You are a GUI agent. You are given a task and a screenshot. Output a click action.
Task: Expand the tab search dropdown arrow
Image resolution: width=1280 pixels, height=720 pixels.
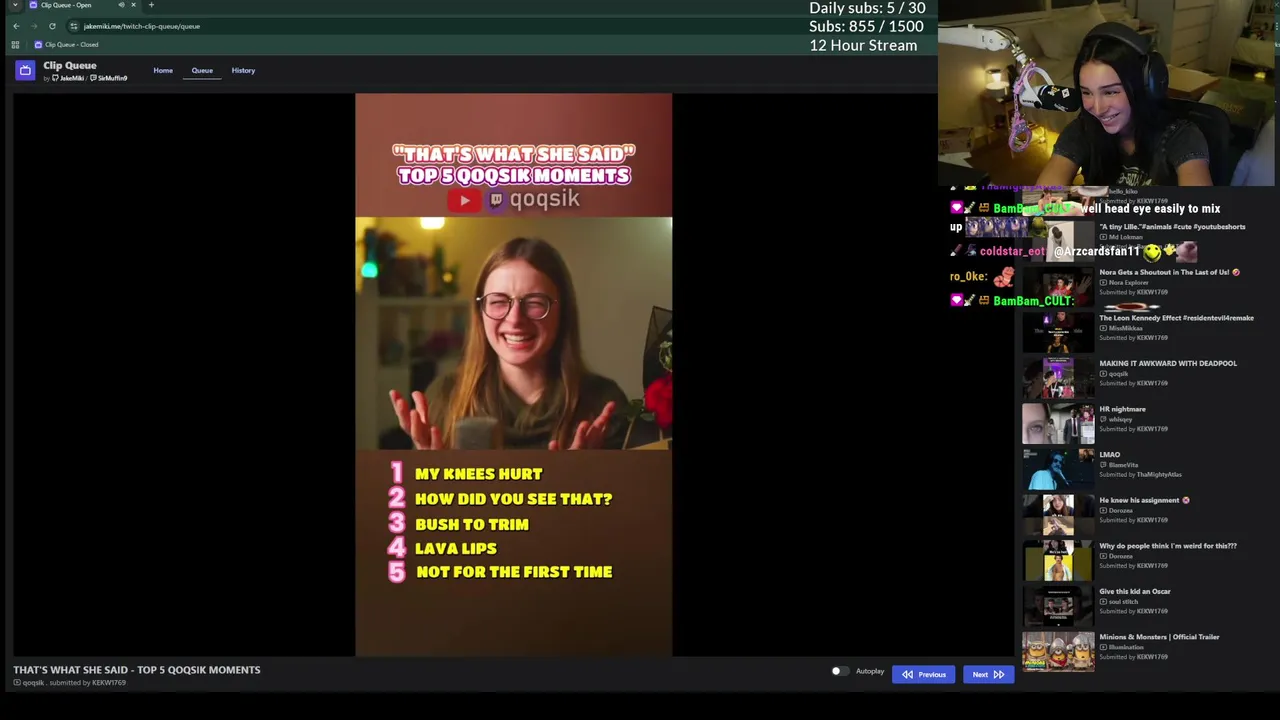(x=15, y=5)
